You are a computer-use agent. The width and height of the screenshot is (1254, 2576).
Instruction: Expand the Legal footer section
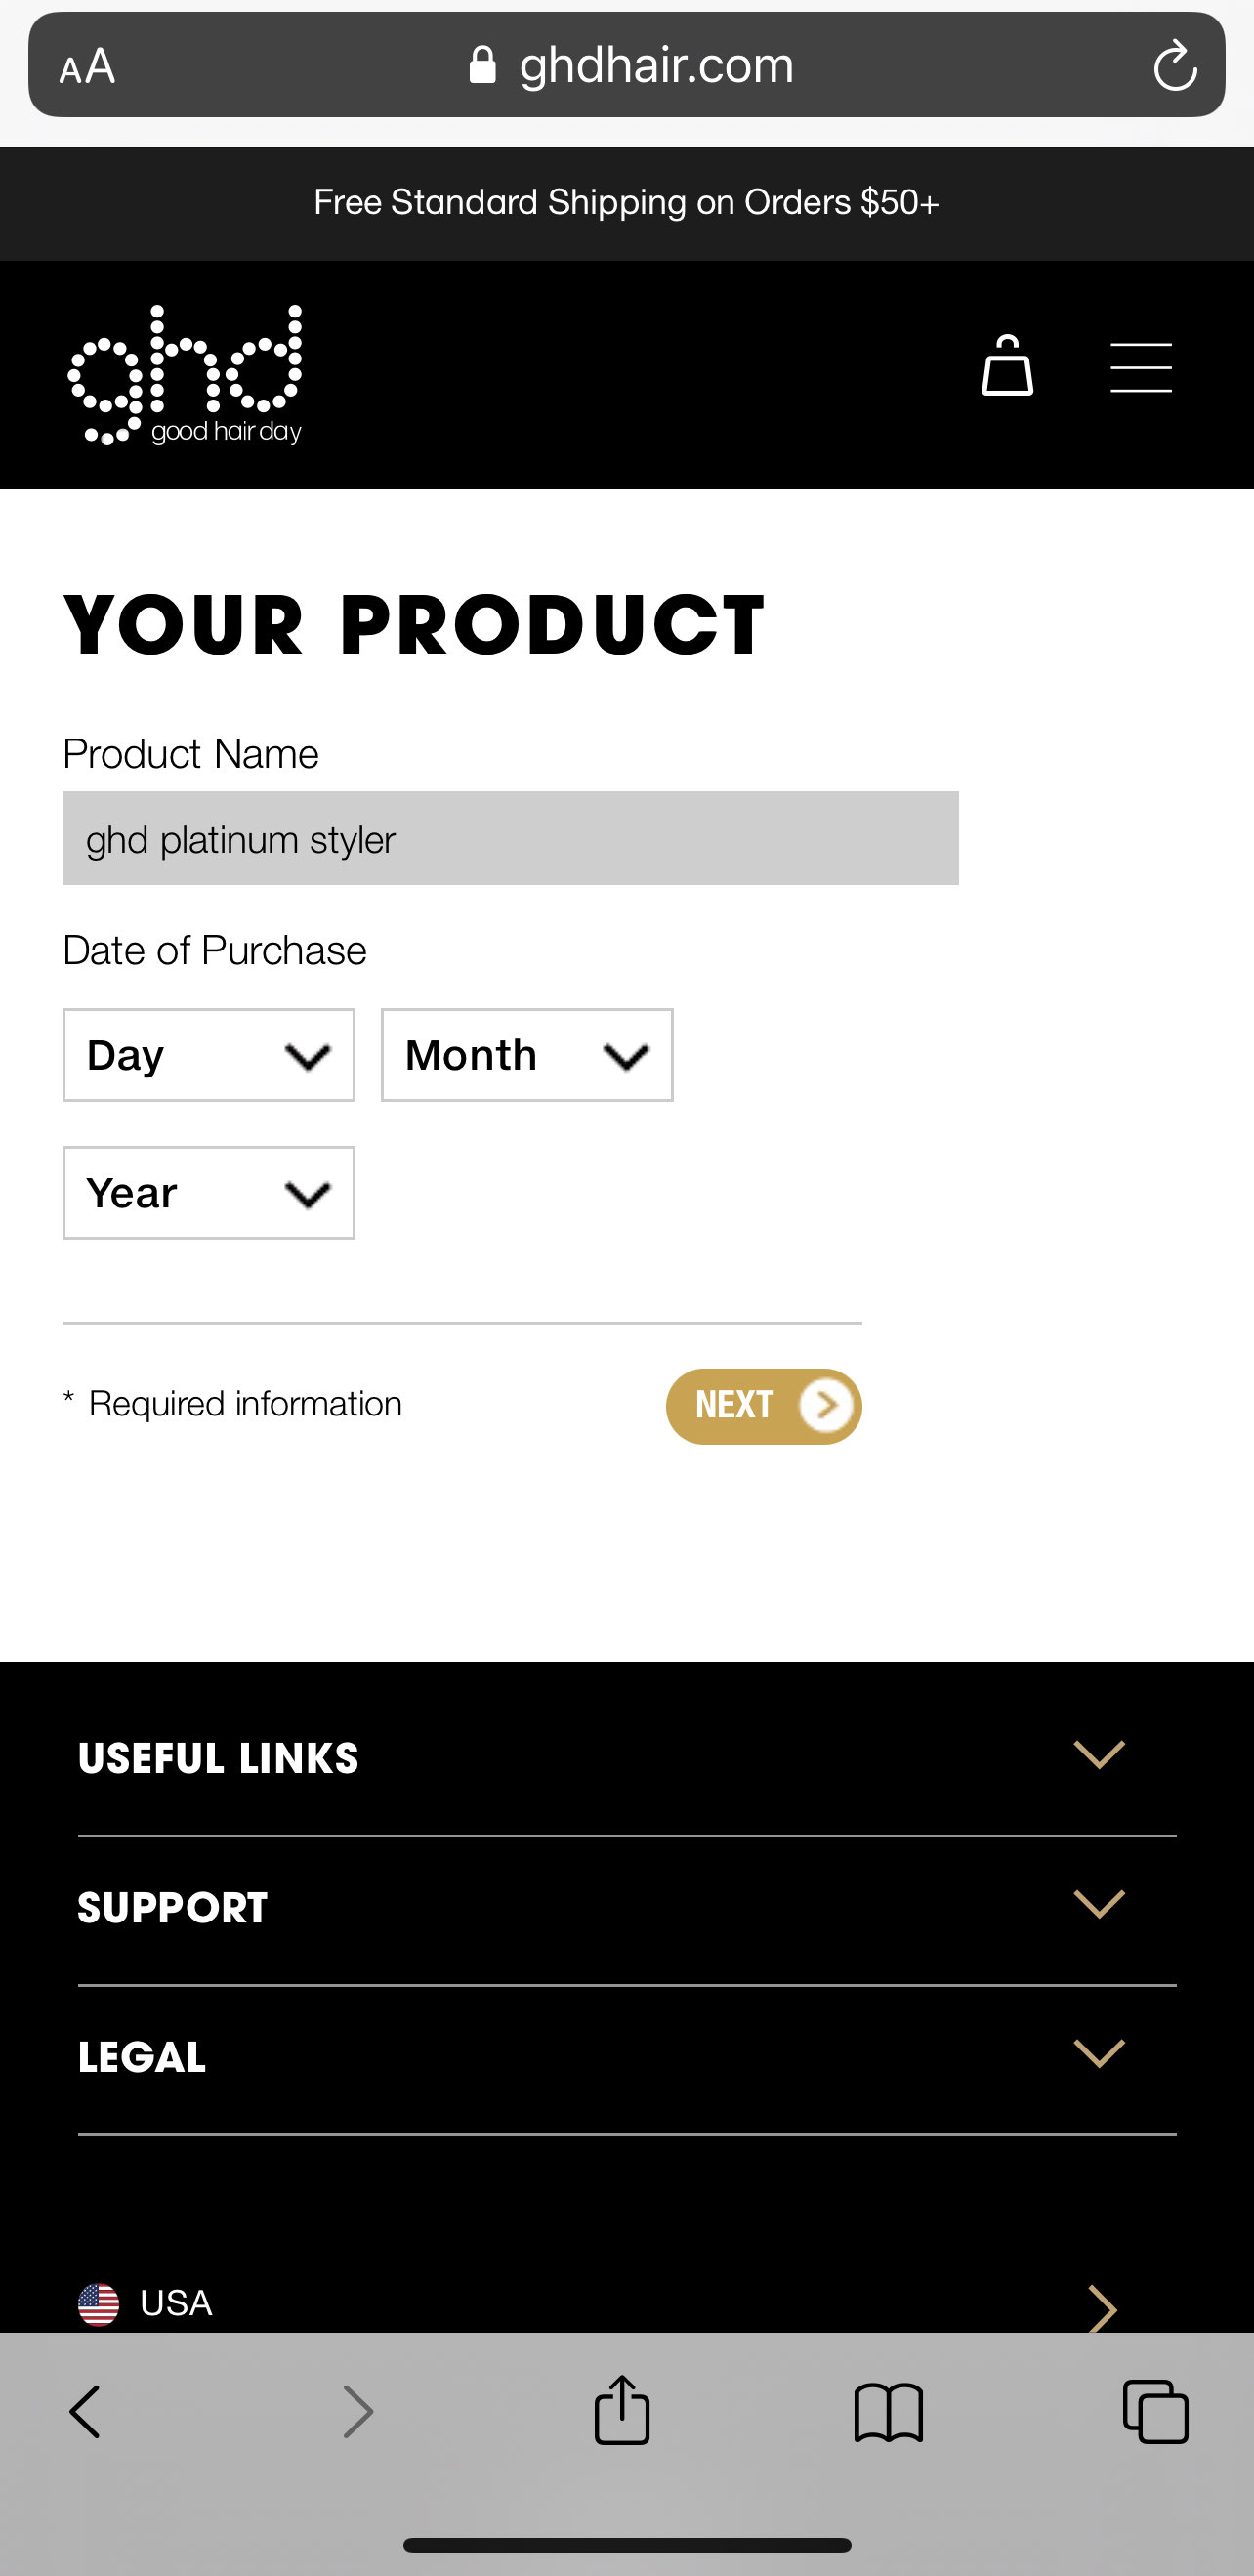coord(627,2057)
